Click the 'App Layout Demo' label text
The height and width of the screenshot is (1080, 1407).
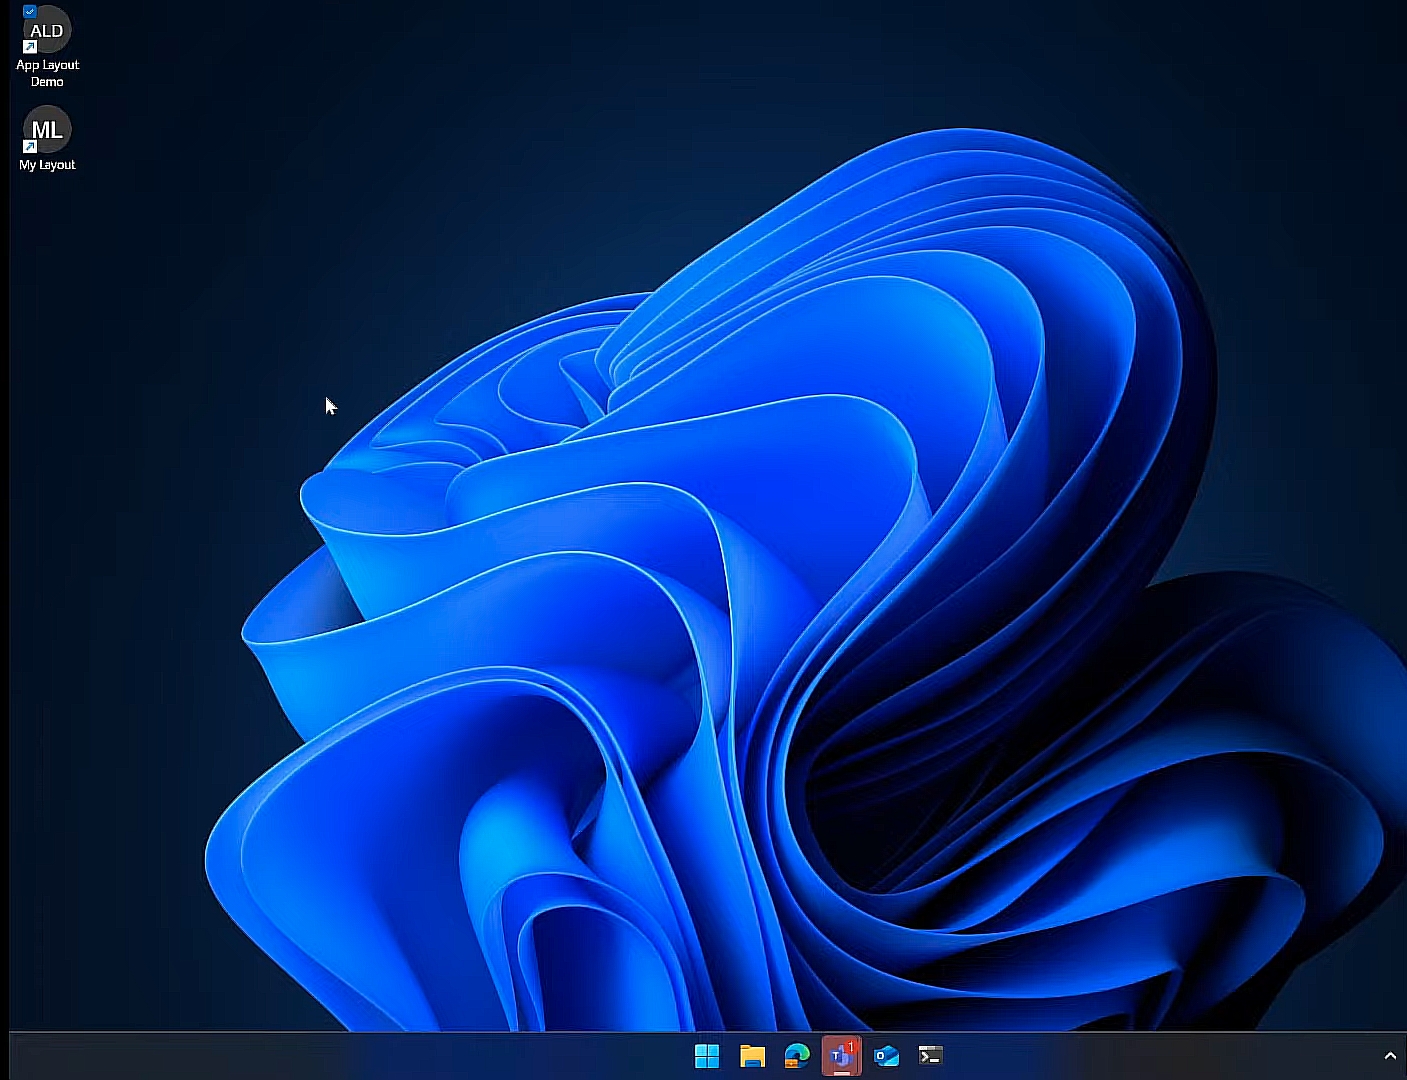(x=47, y=73)
